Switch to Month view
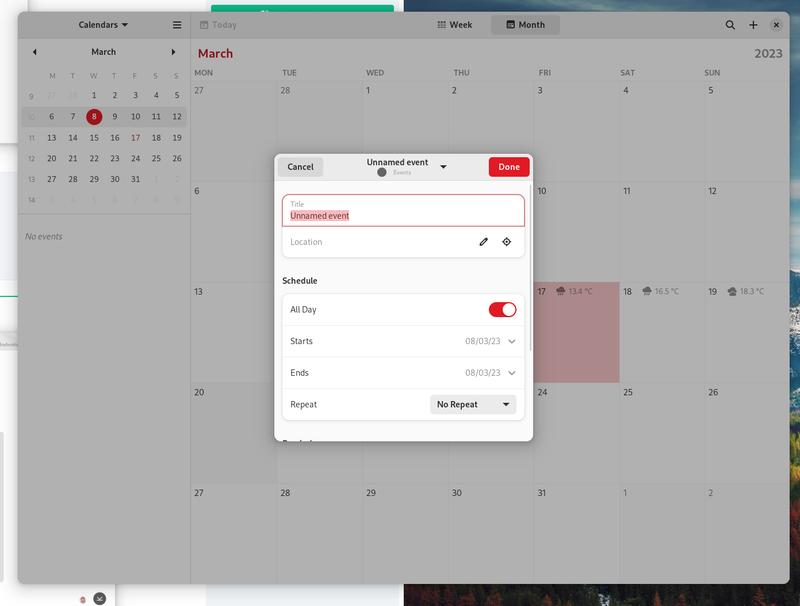 (526, 24)
